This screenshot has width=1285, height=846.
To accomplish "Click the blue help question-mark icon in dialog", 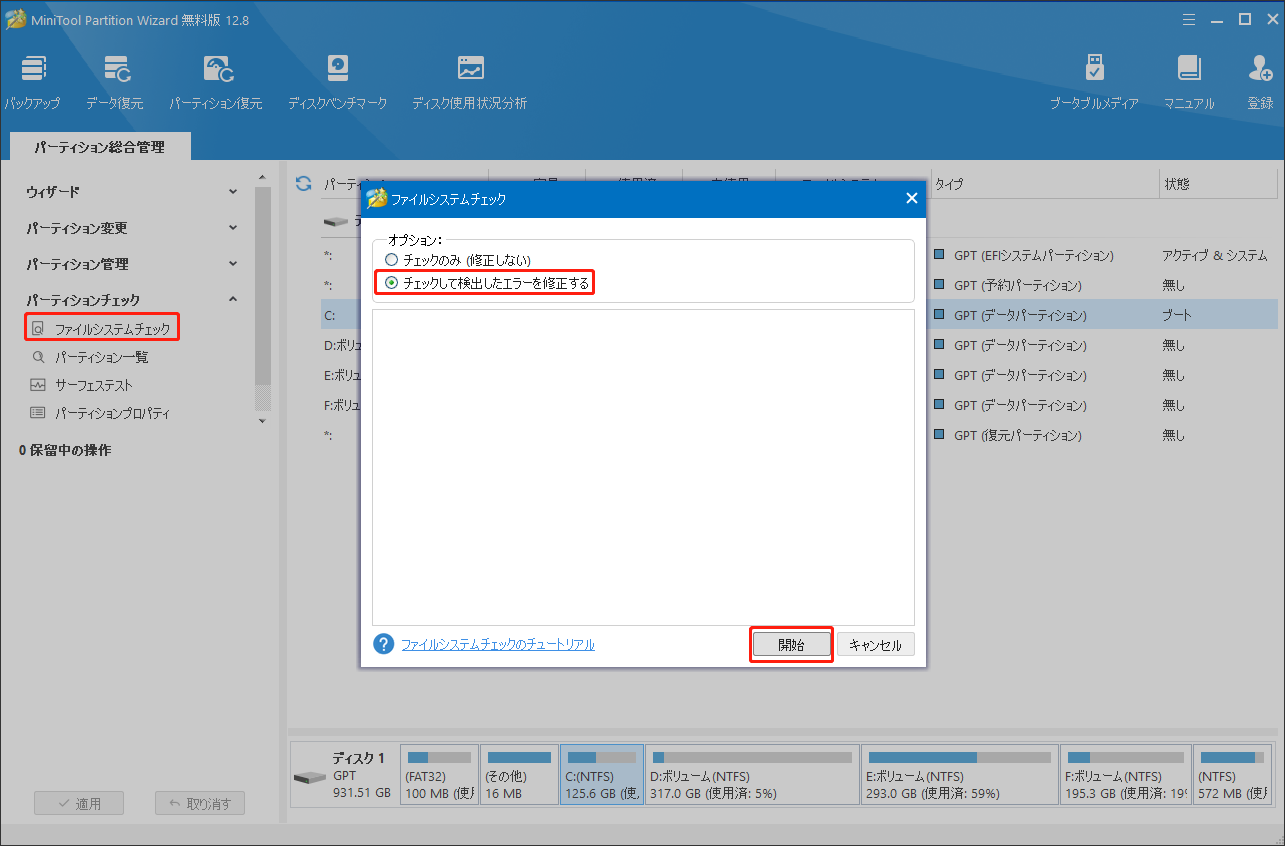I will (x=384, y=644).
